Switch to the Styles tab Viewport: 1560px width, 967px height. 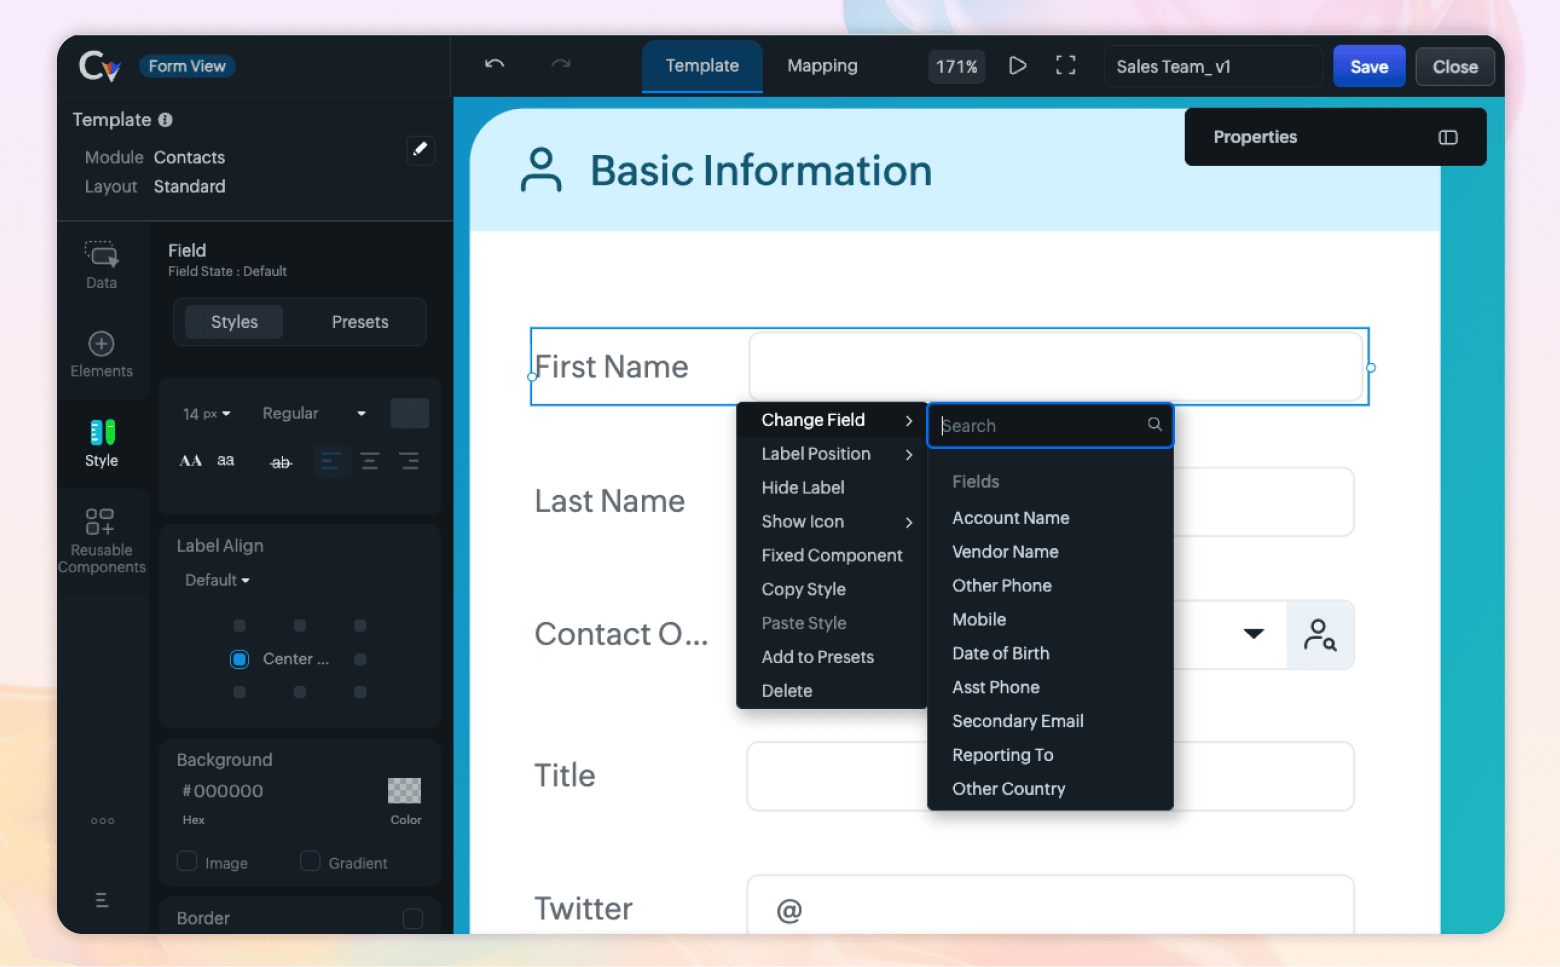pyautogui.click(x=234, y=322)
